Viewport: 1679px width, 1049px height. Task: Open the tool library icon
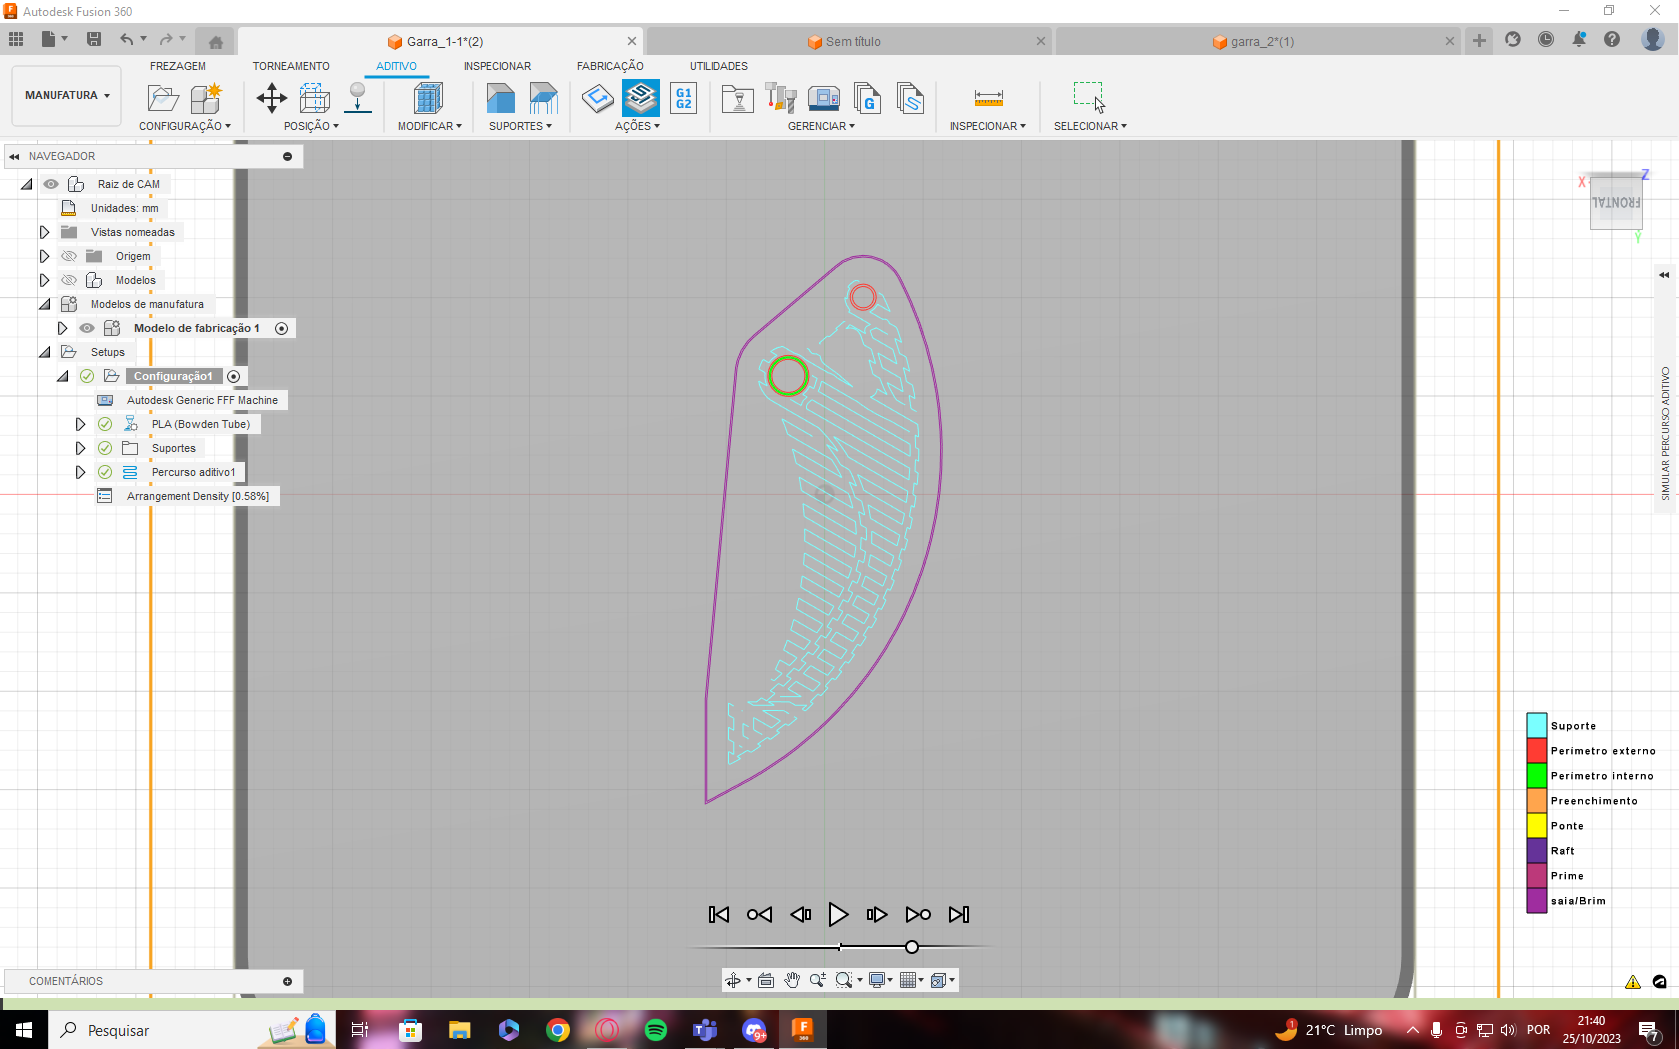pos(781,98)
